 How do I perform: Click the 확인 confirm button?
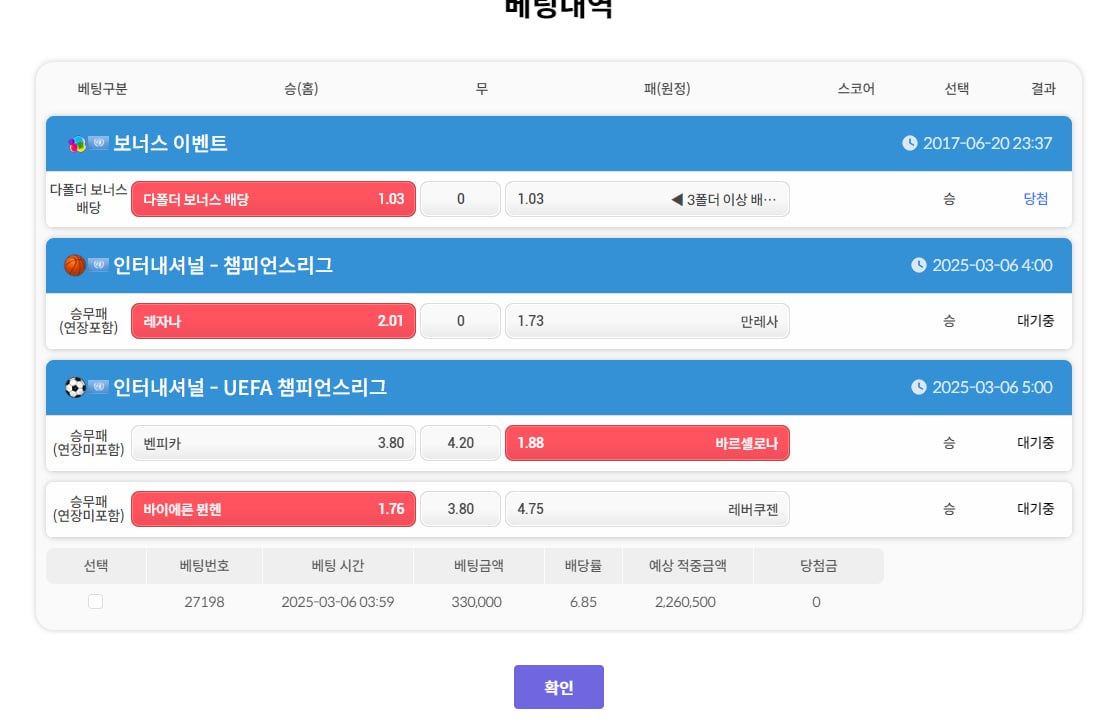click(559, 687)
